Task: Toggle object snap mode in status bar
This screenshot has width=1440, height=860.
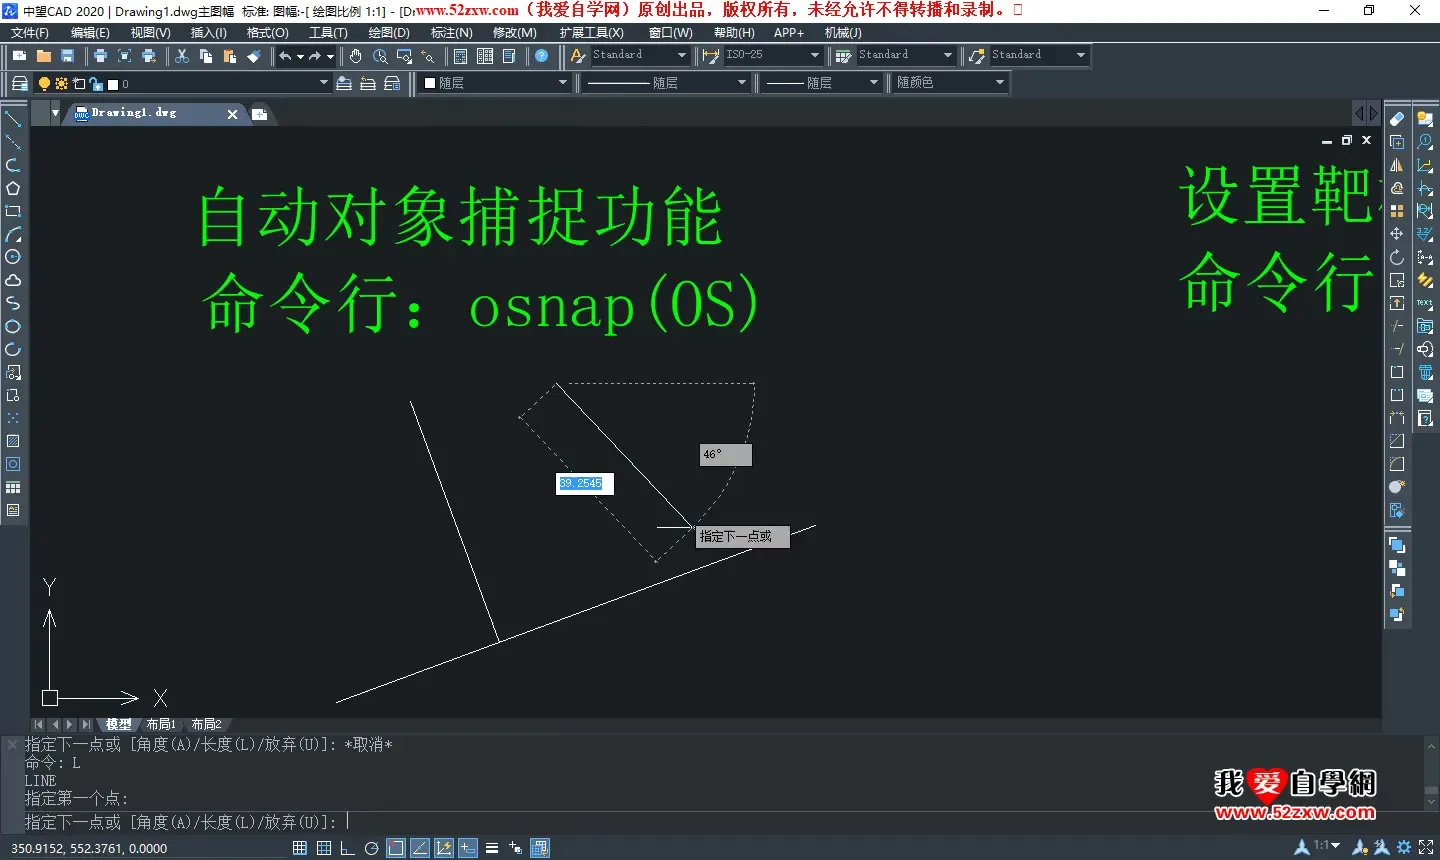Action: pyautogui.click(x=395, y=847)
